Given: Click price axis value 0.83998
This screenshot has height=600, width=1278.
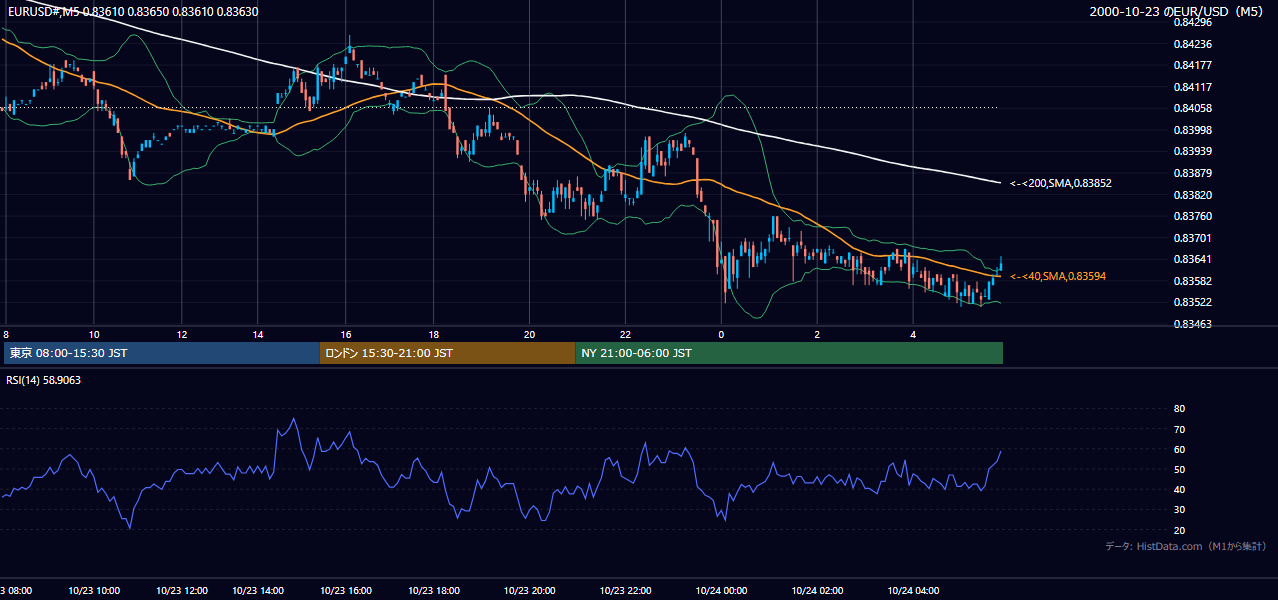Looking at the screenshot, I should [x=1192, y=130].
